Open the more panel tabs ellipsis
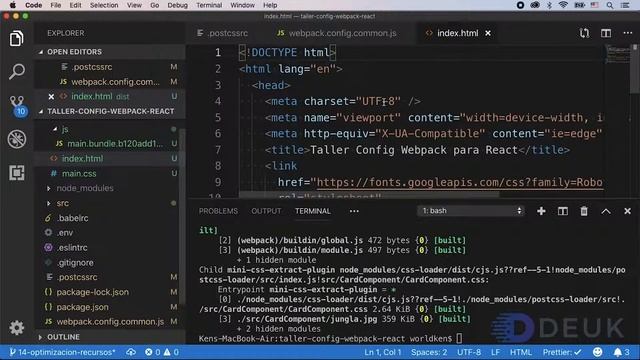Viewport: 640px width, 360px height. point(354,211)
